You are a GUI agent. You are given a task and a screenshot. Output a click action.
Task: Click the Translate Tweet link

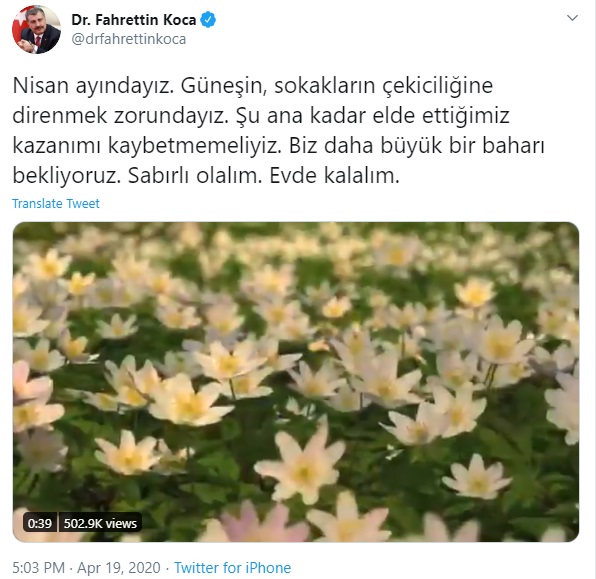click(56, 203)
